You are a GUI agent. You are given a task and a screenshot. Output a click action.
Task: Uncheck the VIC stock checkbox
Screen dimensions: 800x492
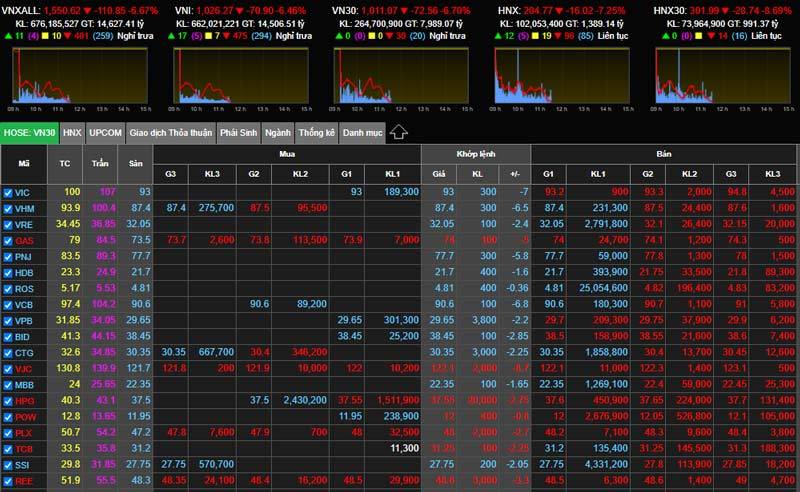[x=8, y=191]
